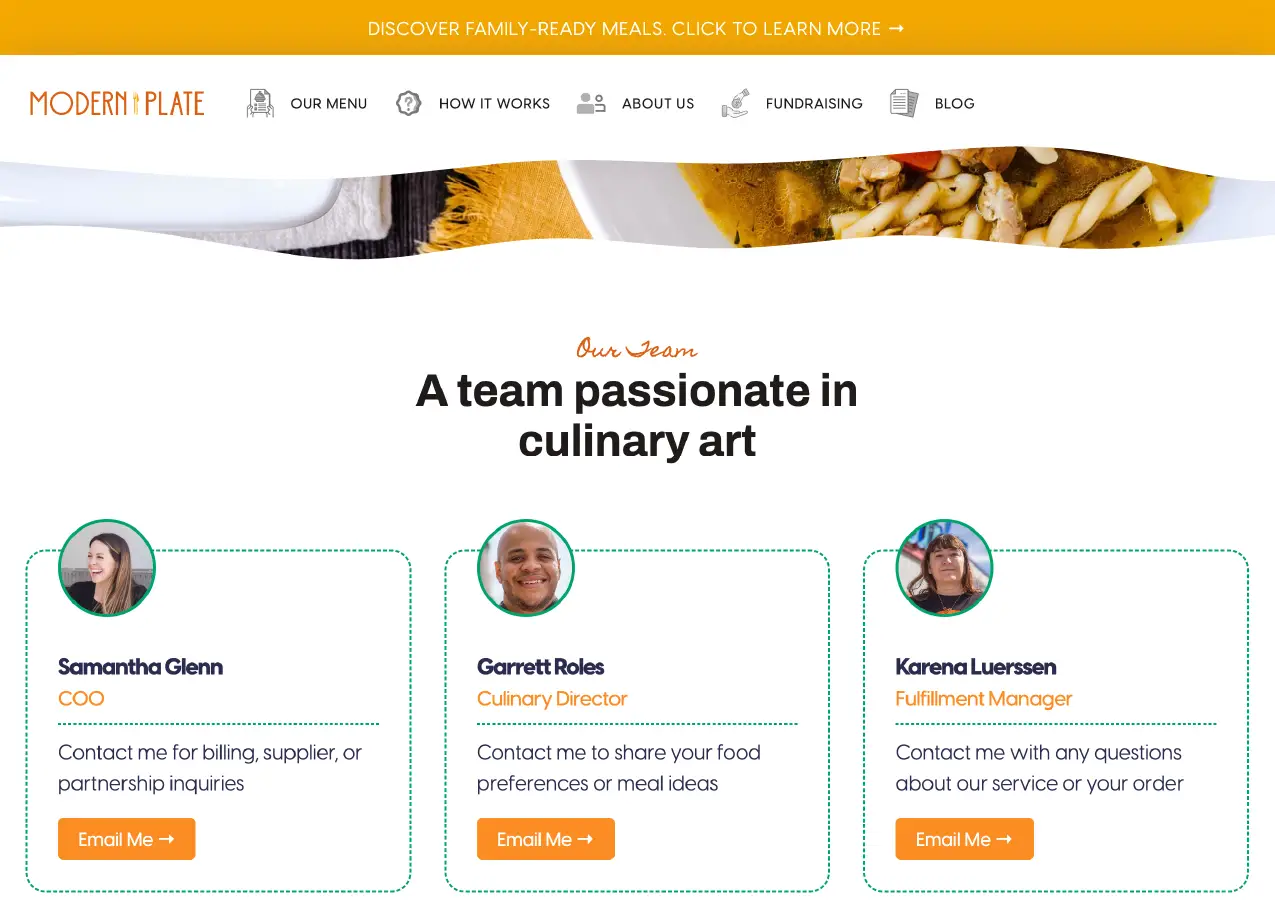Email Karena Luerssen about your order

coord(964,839)
